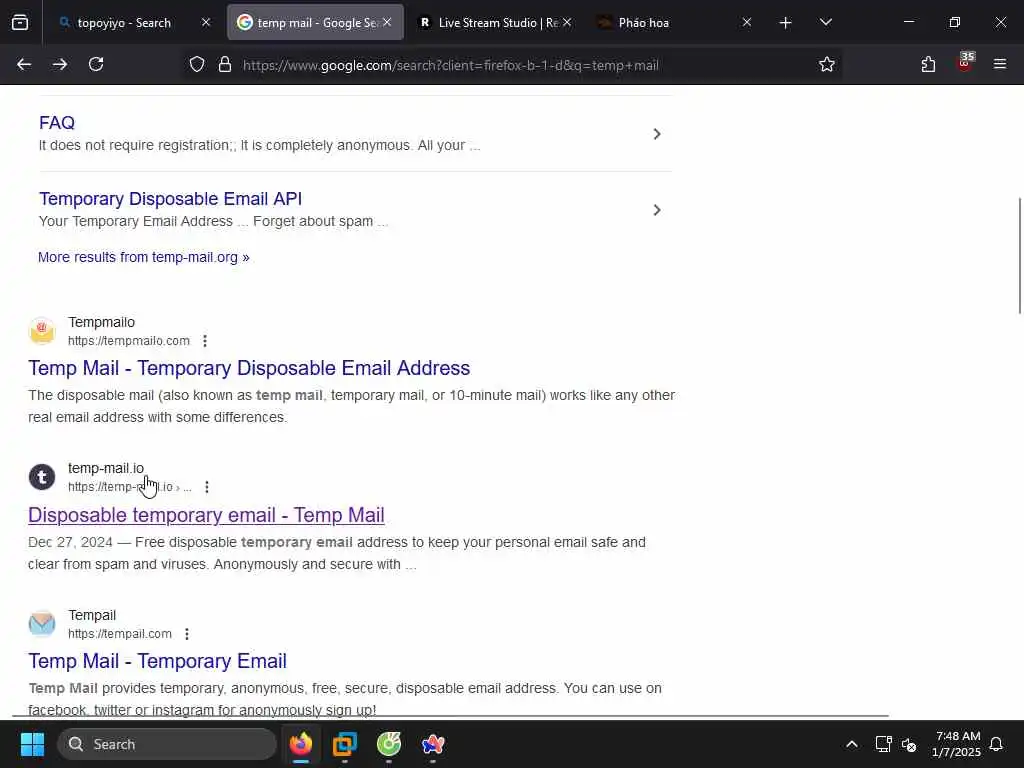Open More results from temp-mail.org
The height and width of the screenshot is (768, 1024).
coord(144,257)
